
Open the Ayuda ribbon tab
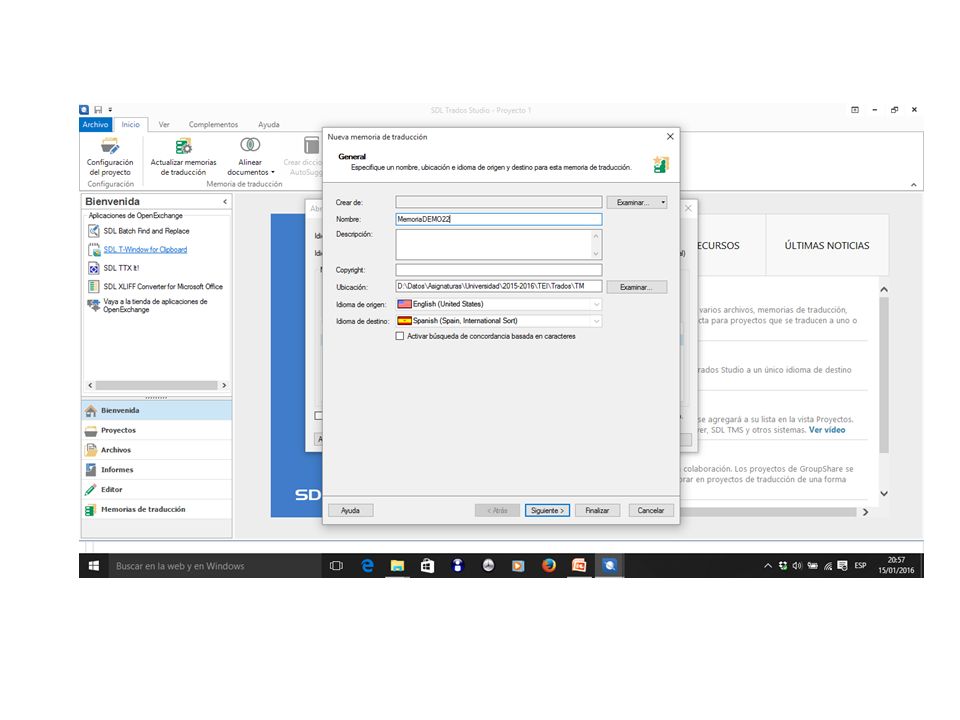pyautogui.click(x=269, y=124)
